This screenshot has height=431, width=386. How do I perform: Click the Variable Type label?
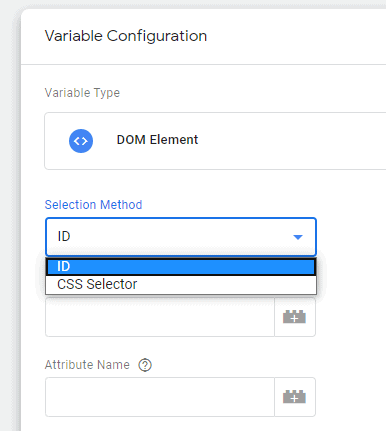point(82,93)
